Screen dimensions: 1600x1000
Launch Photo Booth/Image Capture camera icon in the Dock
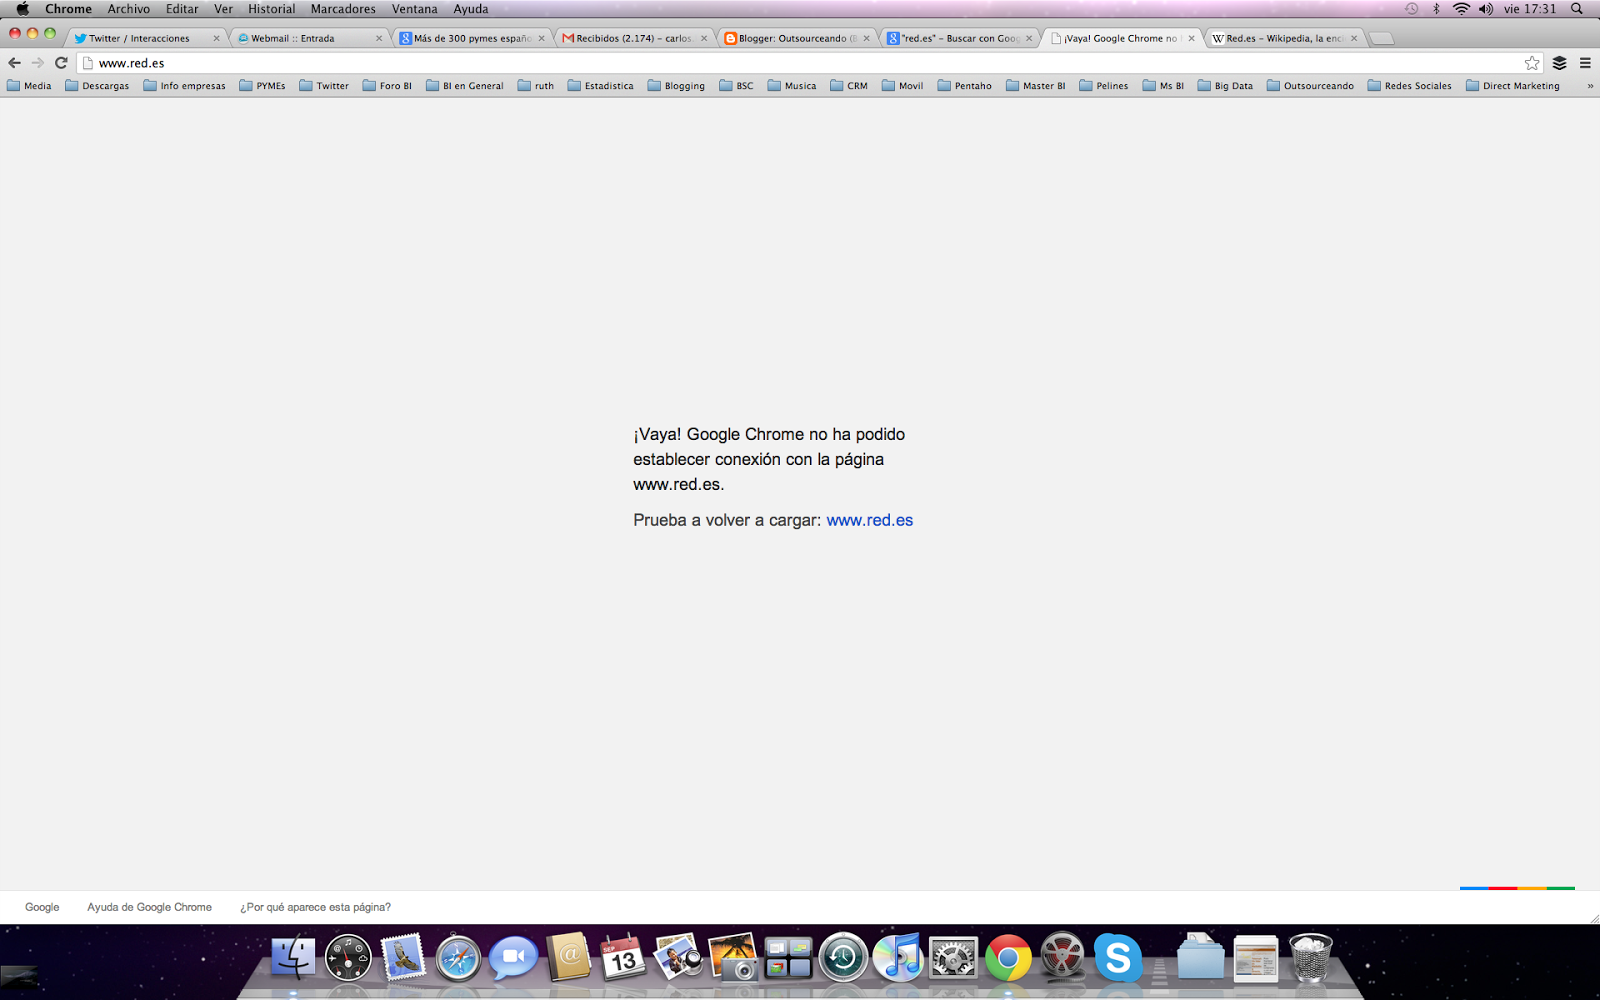733,958
